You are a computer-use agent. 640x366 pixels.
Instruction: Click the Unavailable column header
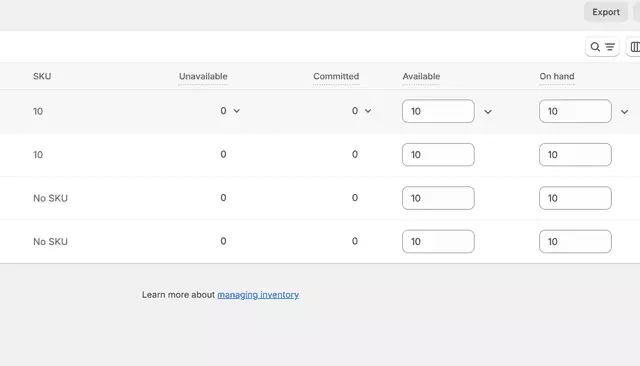point(203,76)
